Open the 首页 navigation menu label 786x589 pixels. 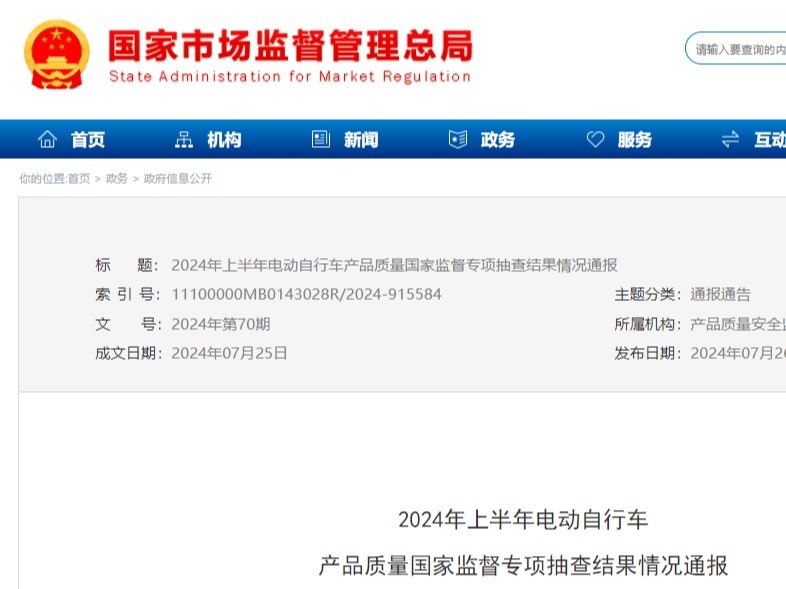(x=88, y=140)
